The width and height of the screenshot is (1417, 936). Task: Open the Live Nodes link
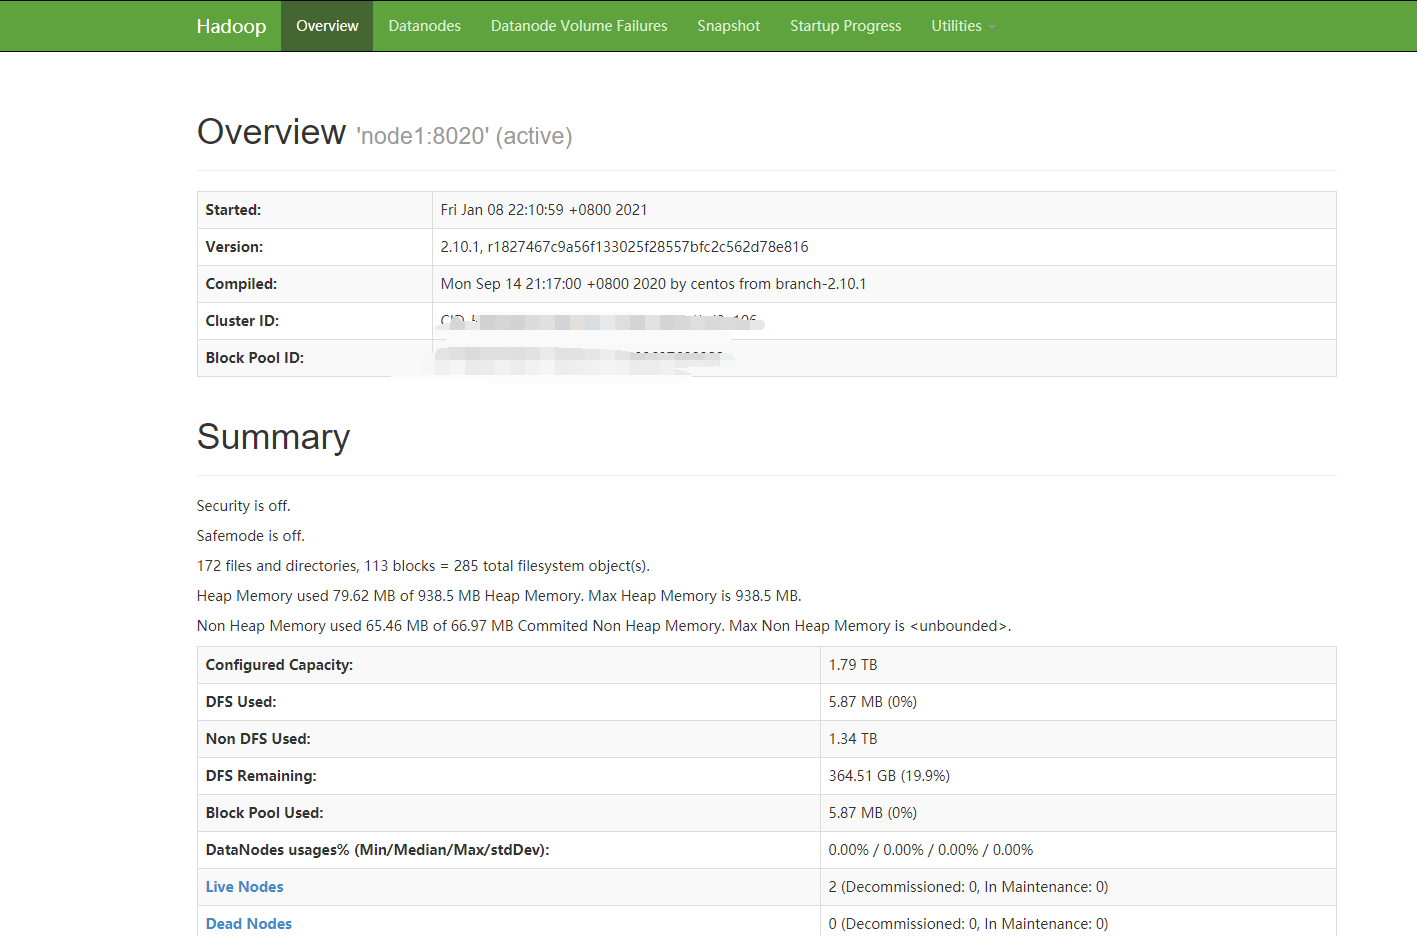click(x=244, y=887)
